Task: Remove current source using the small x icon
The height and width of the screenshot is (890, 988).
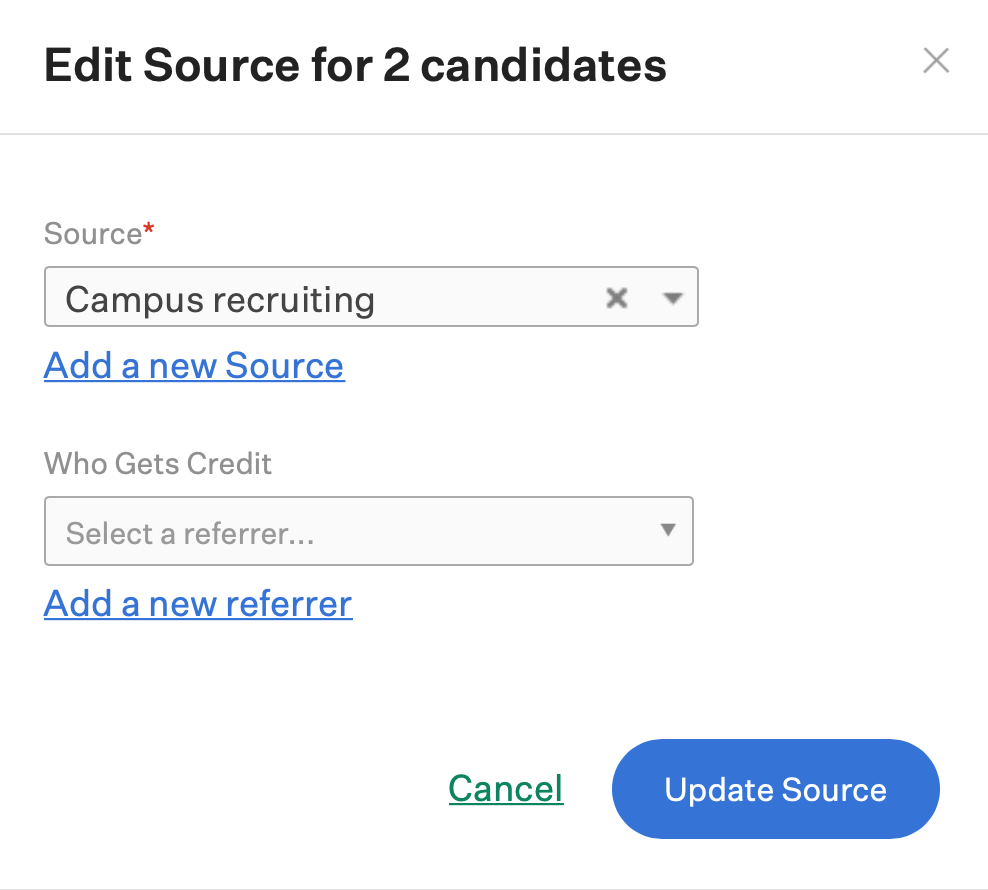Action: (617, 298)
